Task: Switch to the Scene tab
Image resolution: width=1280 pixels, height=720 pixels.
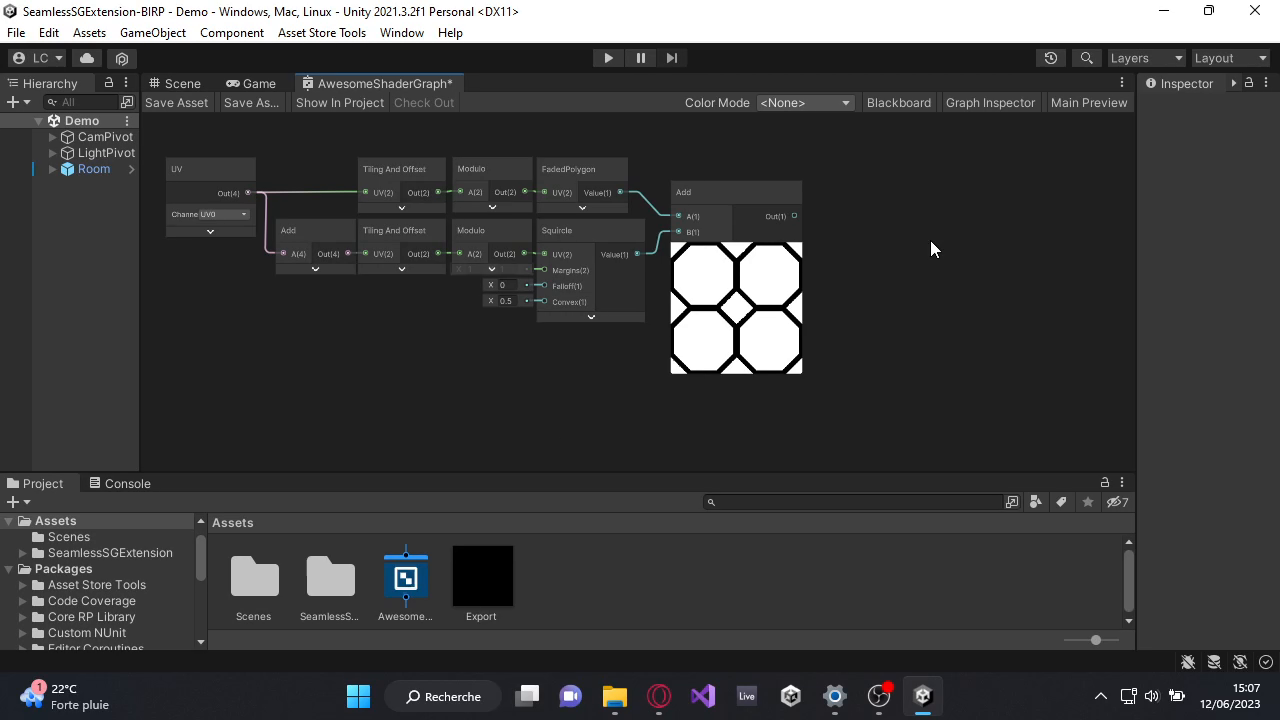Action: coord(174,83)
